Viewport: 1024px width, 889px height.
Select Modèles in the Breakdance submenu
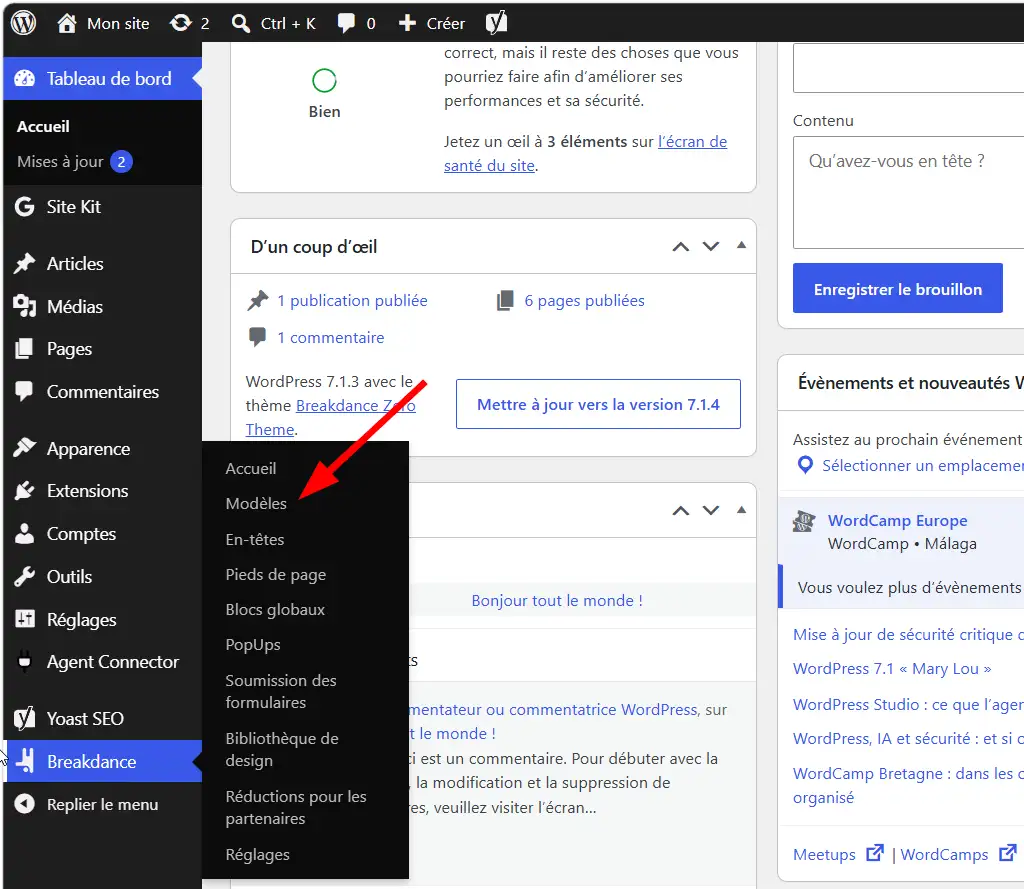[x=256, y=504]
